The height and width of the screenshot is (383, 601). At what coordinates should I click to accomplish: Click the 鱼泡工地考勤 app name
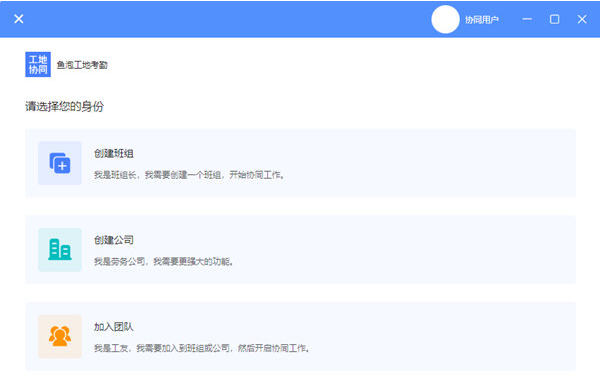[x=82, y=65]
